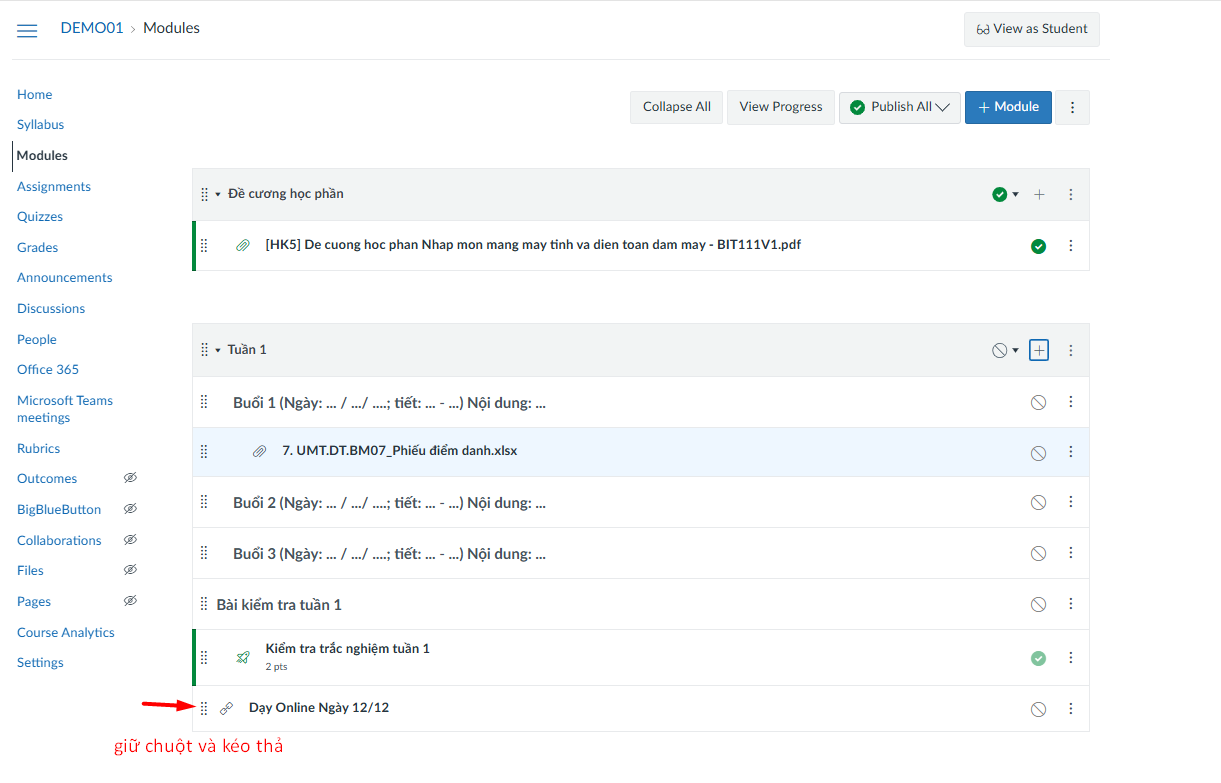
Task: Click the attachment icon of Phiếu điểm danh file
Action: 260,452
